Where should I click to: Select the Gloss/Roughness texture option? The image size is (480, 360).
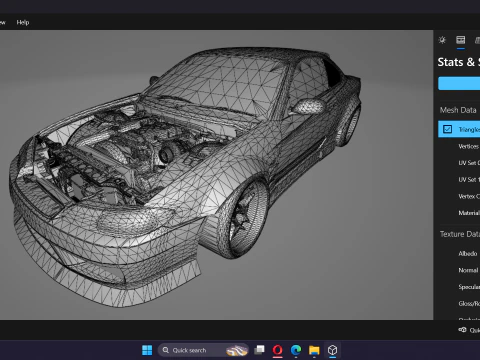[x=469, y=304]
